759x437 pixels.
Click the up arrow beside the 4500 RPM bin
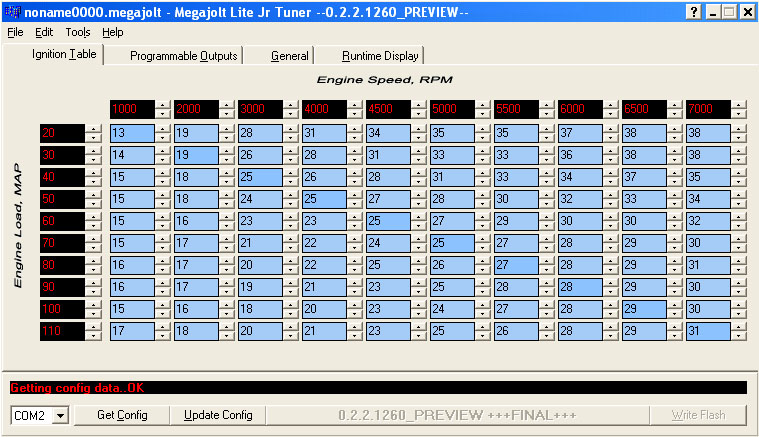(419, 105)
